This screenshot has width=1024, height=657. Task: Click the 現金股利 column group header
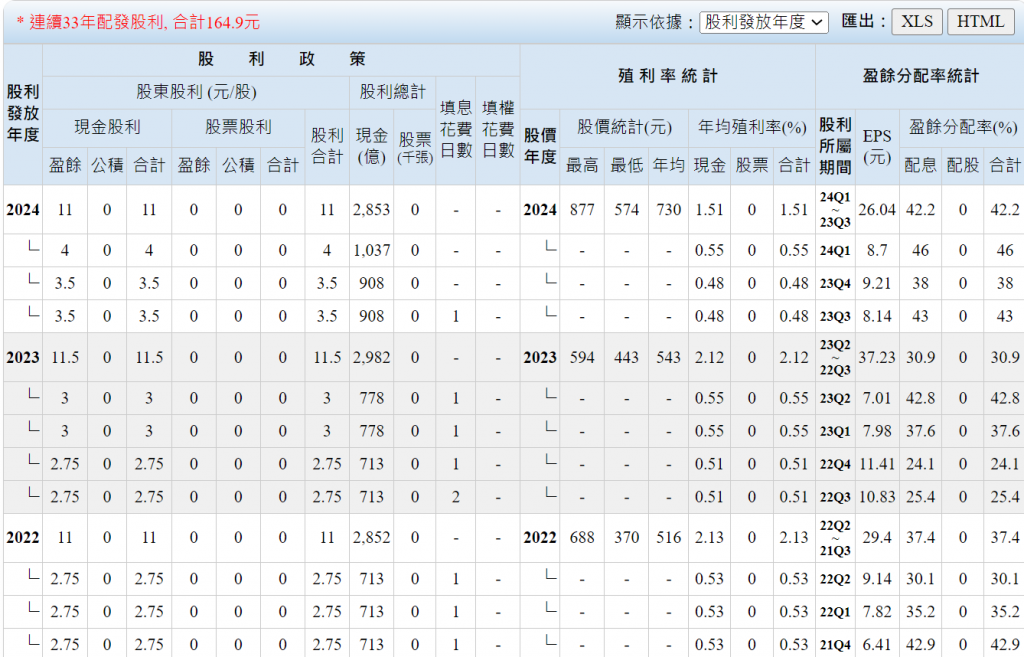(107, 127)
